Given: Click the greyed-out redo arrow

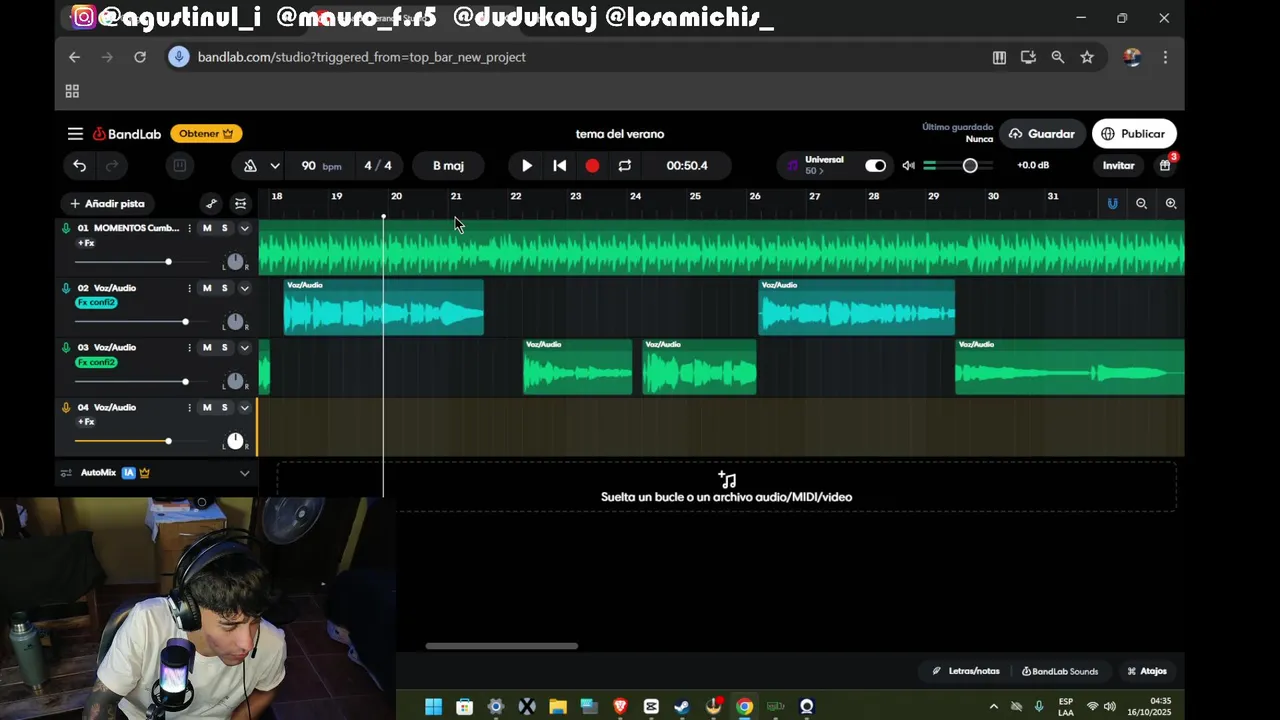Looking at the screenshot, I should click(x=112, y=166).
